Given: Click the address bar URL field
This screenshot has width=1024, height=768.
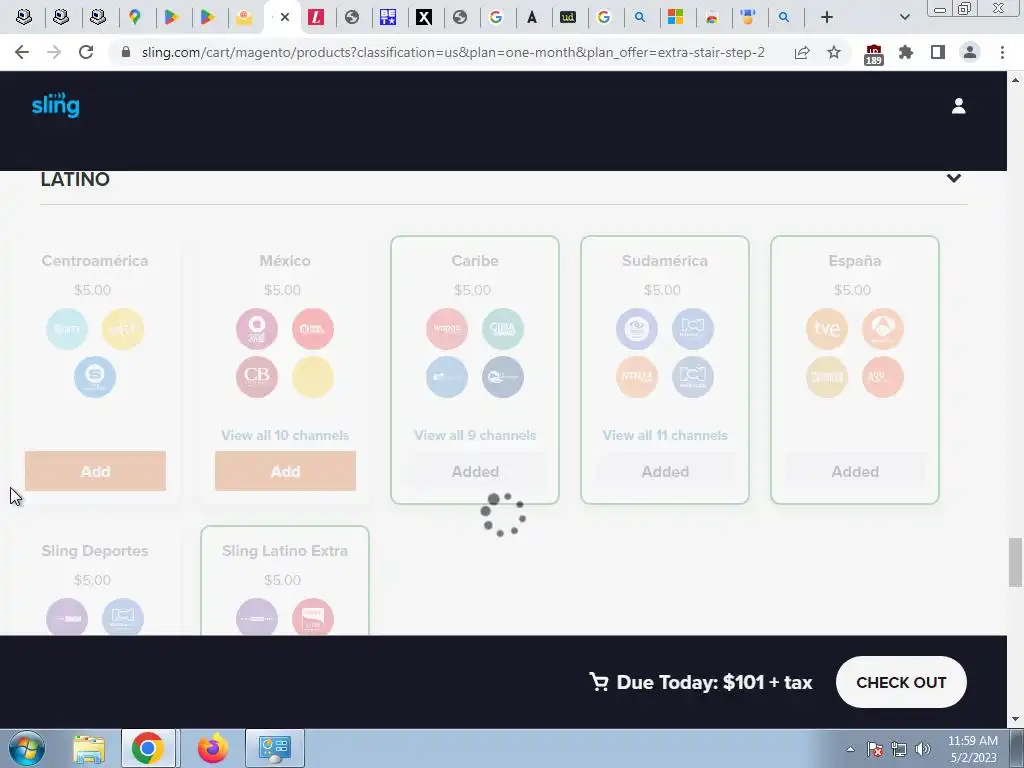Looking at the screenshot, I should pos(453,52).
